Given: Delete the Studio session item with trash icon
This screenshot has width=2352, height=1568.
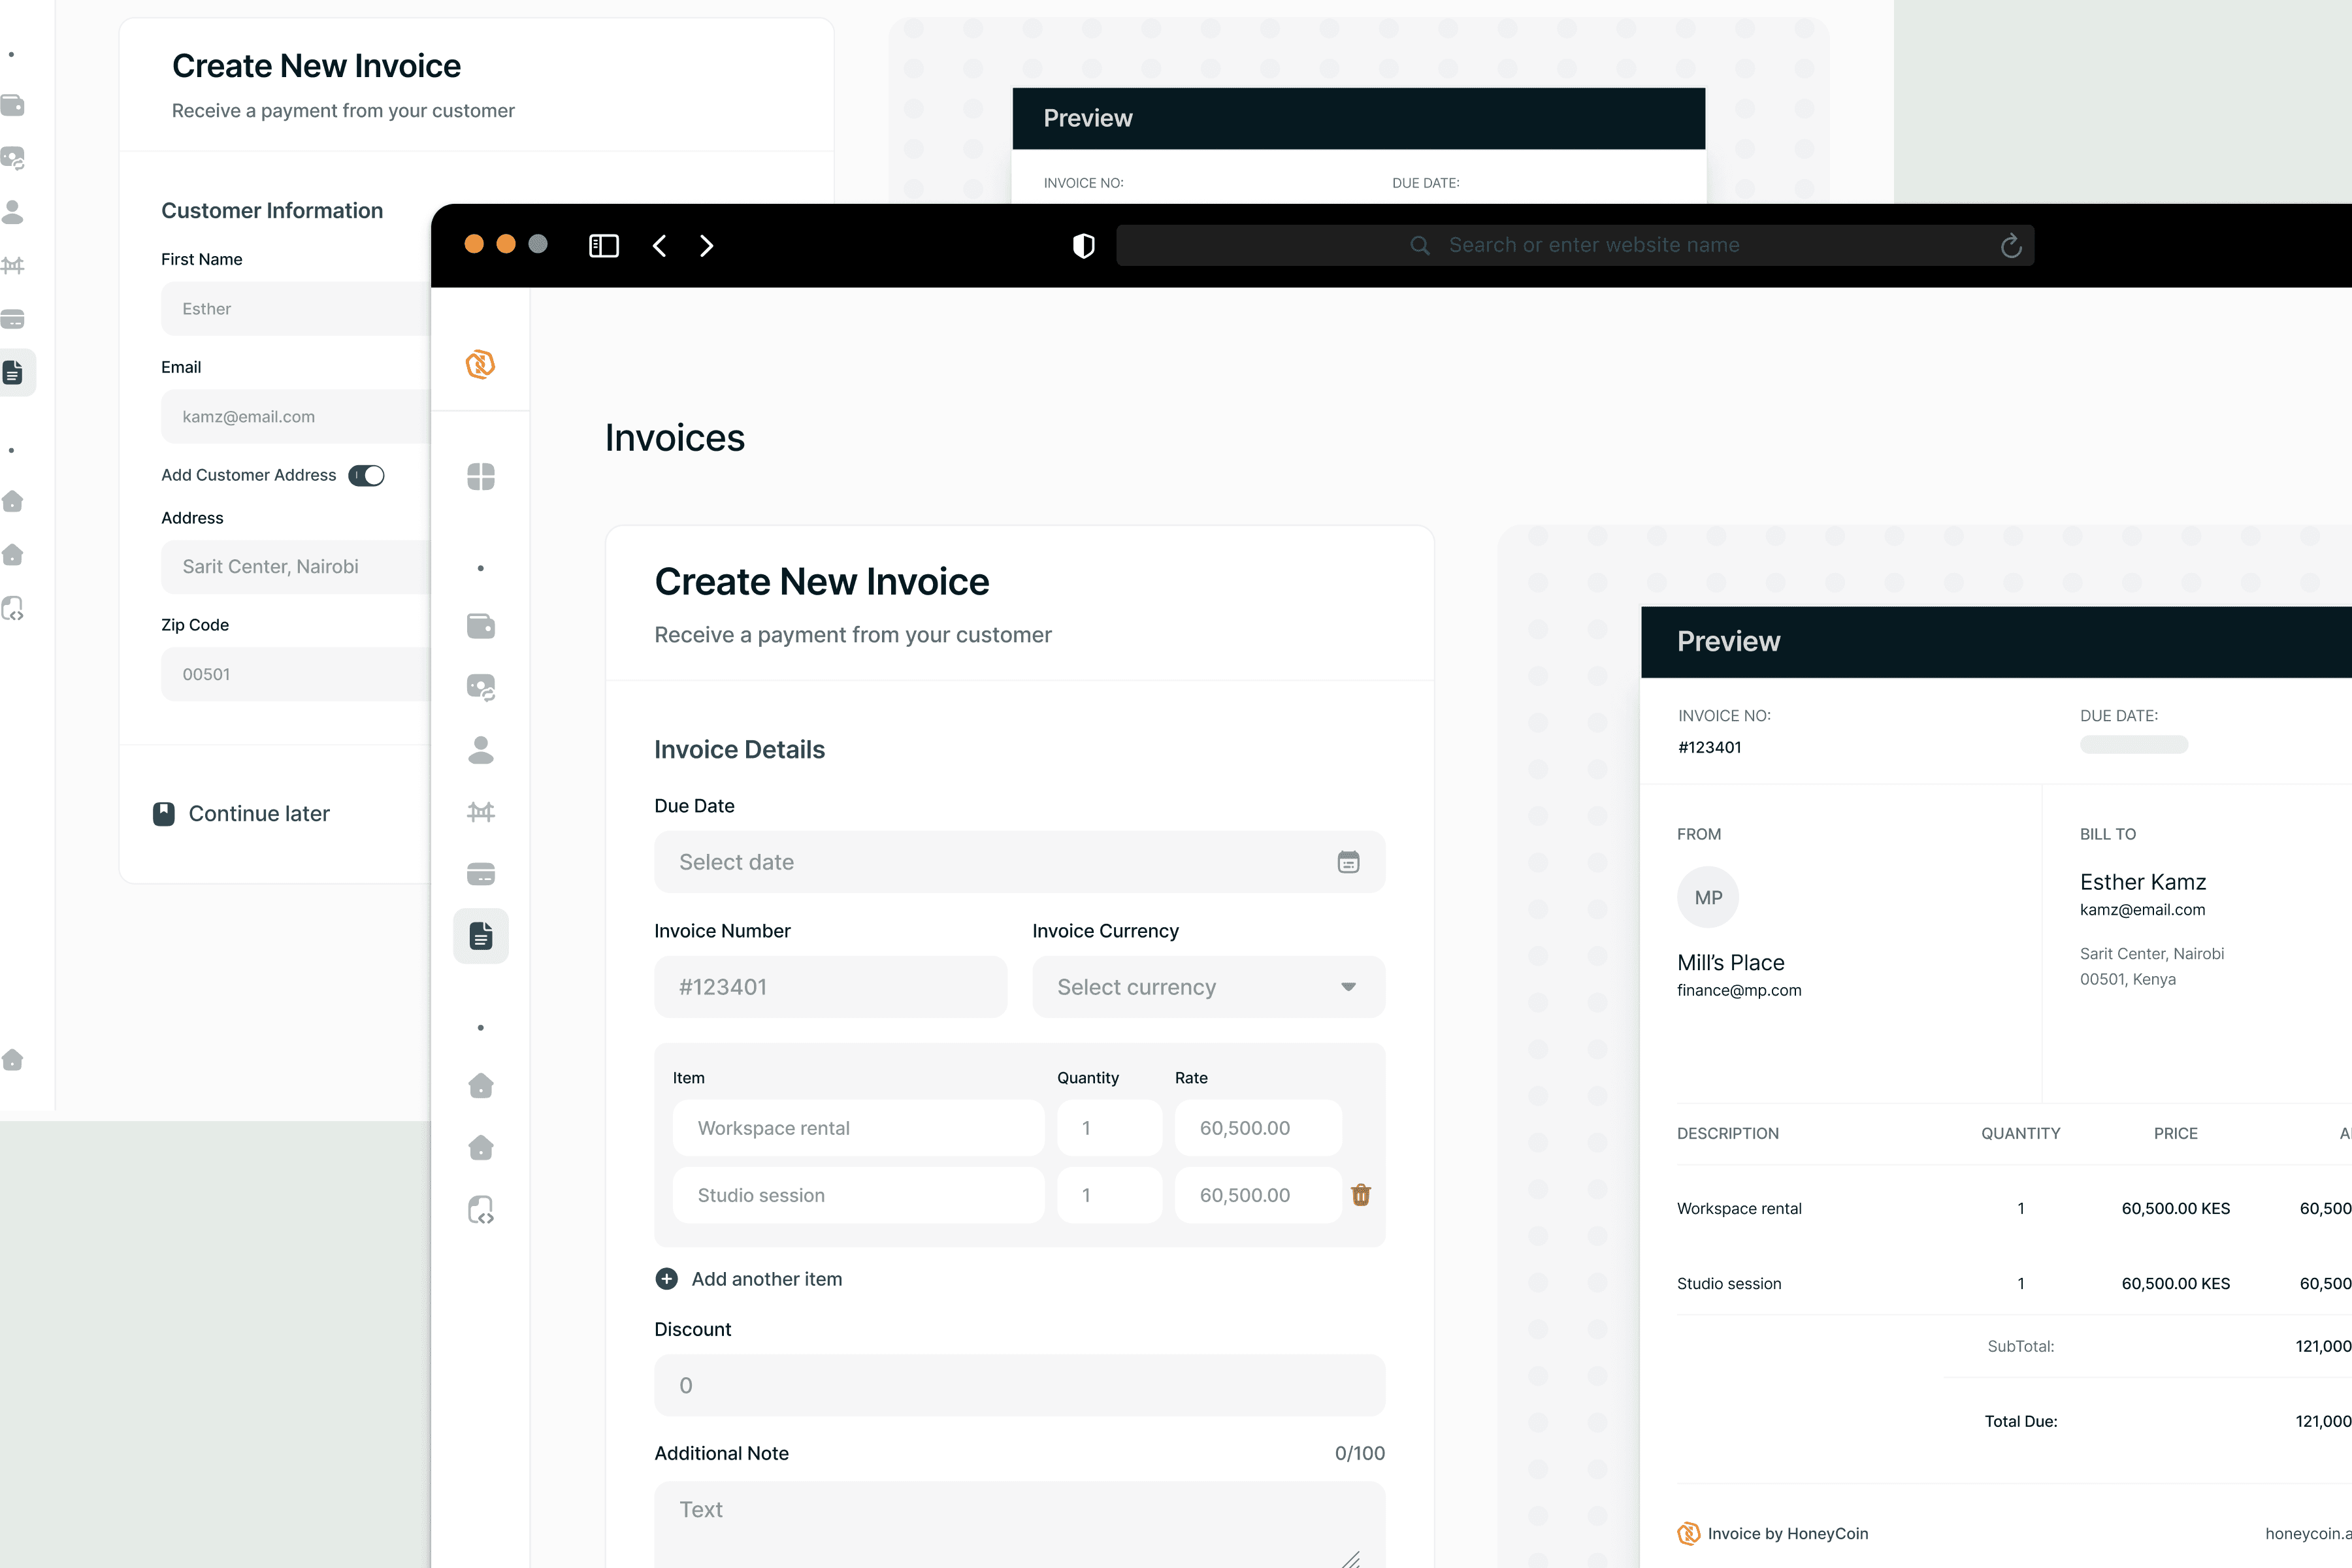Looking at the screenshot, I should [1361, 1195].
